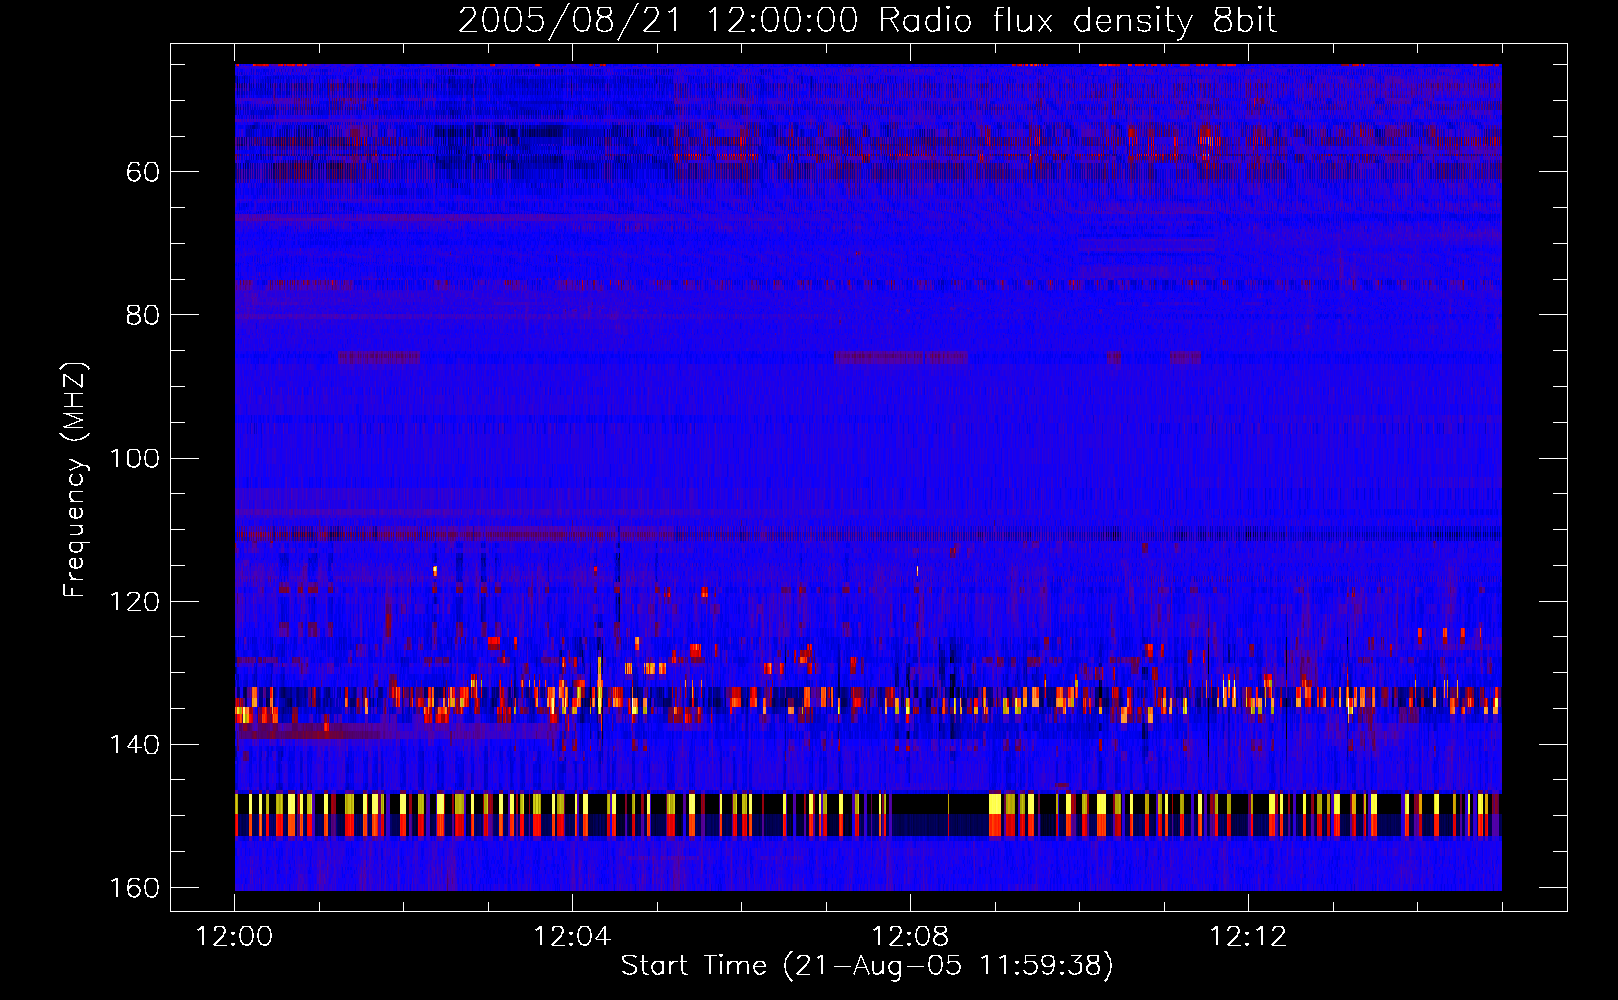Click the 100 frequency tick label
The image size is (1618, 1000).
pos(135,458)
